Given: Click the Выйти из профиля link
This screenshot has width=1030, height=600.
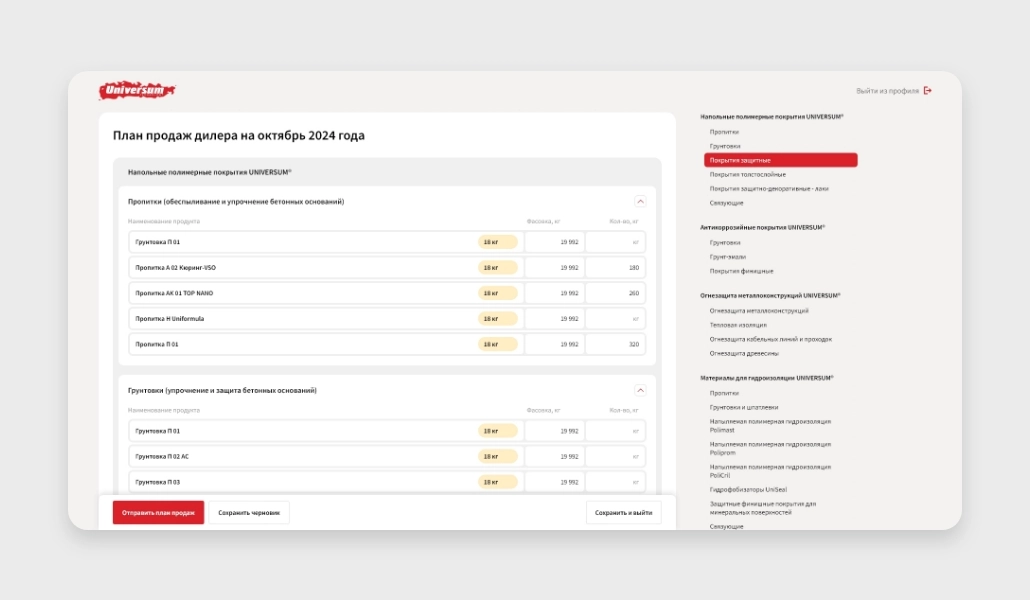Looking at the screenshot, I should 887,91.
